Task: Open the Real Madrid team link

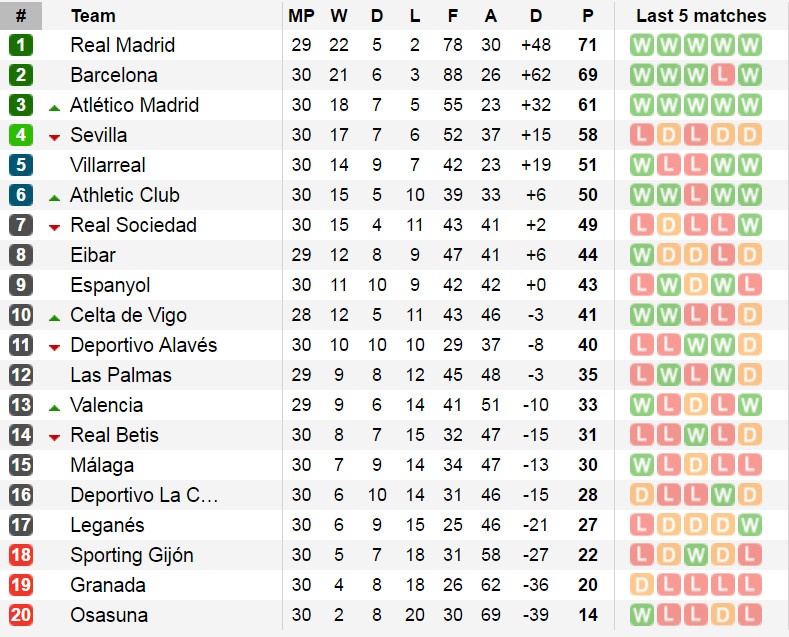Action: pyautogui.click(x=122, y=45)
